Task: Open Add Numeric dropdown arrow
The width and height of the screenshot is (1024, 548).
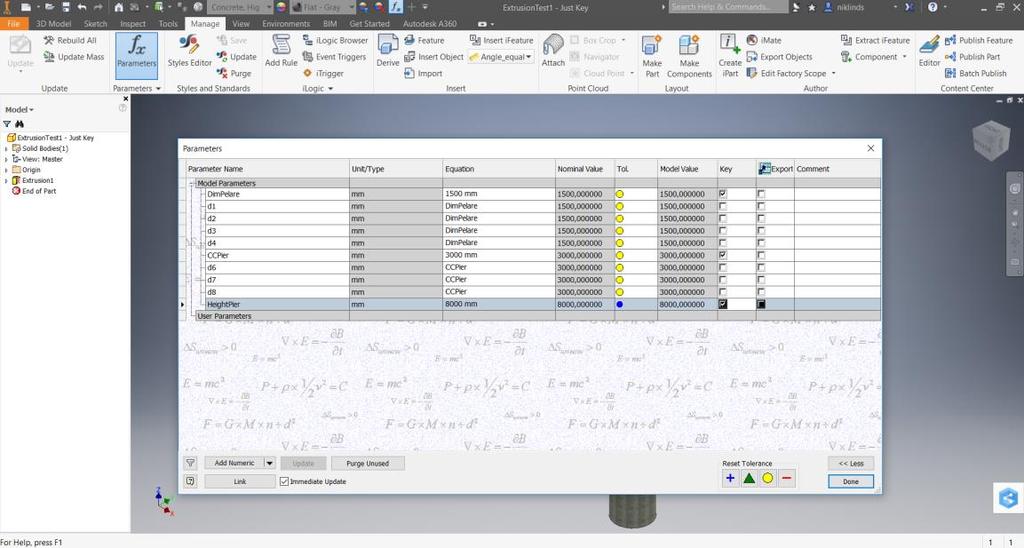Action: pos(269,463)
